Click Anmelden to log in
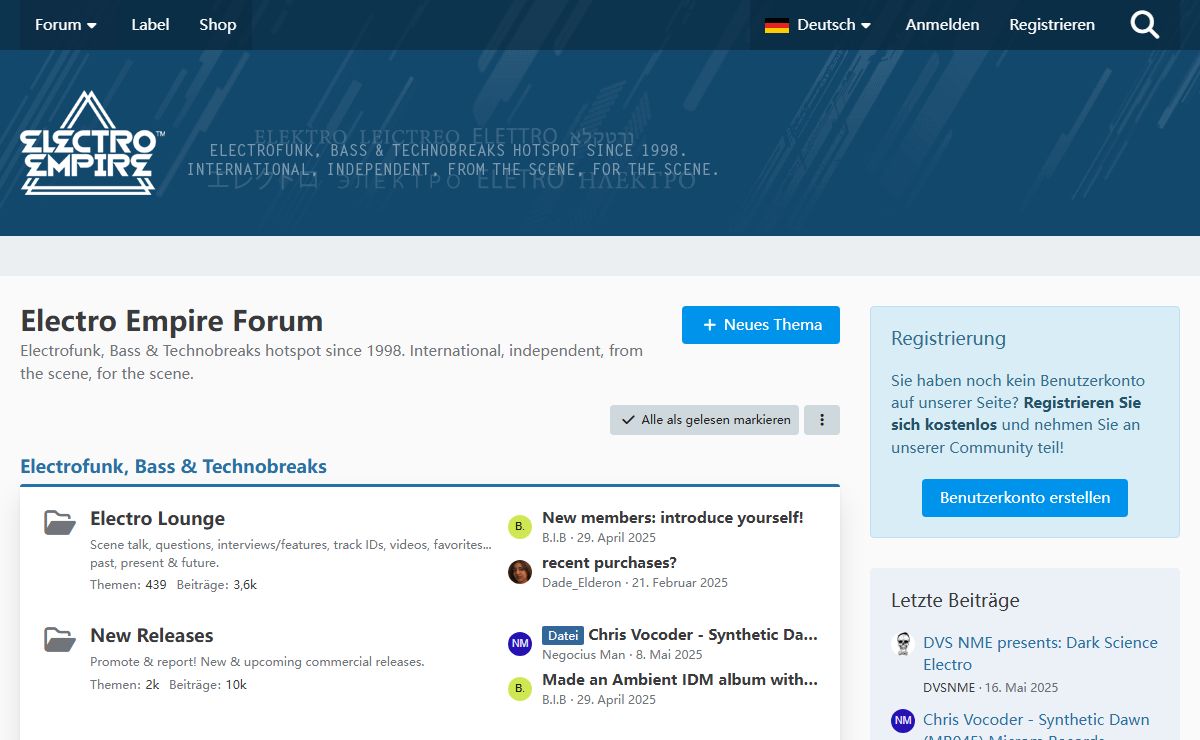 pyautogui.click(x=942, y=25)
